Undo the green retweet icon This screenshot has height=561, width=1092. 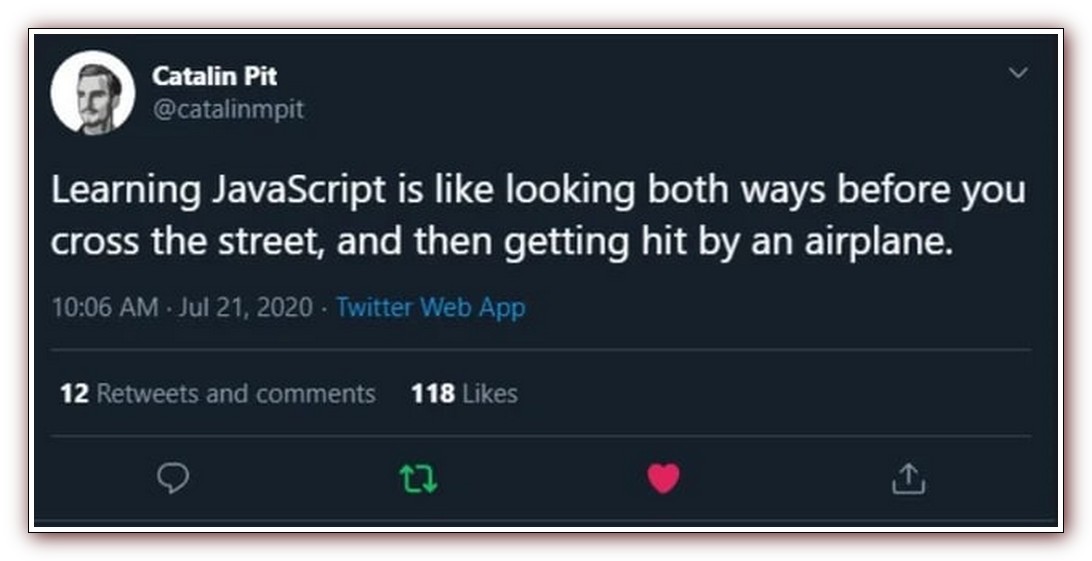tap(417, 480)
